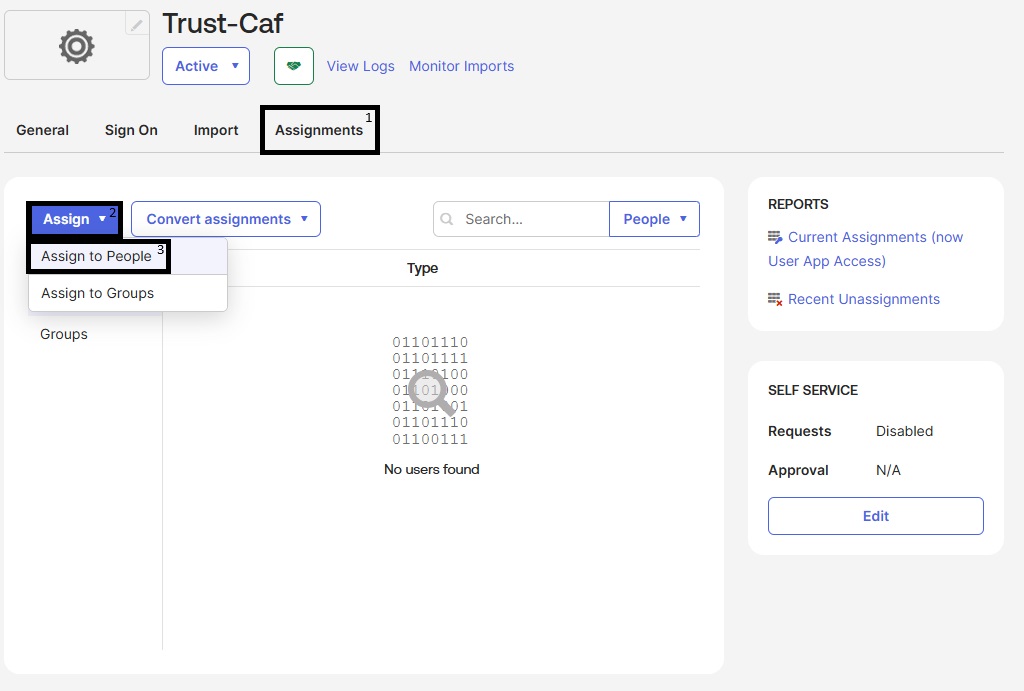Click the Recent Unassignments report icon
The width and height of the screenshot is (1024, 691).
[775, 299]
